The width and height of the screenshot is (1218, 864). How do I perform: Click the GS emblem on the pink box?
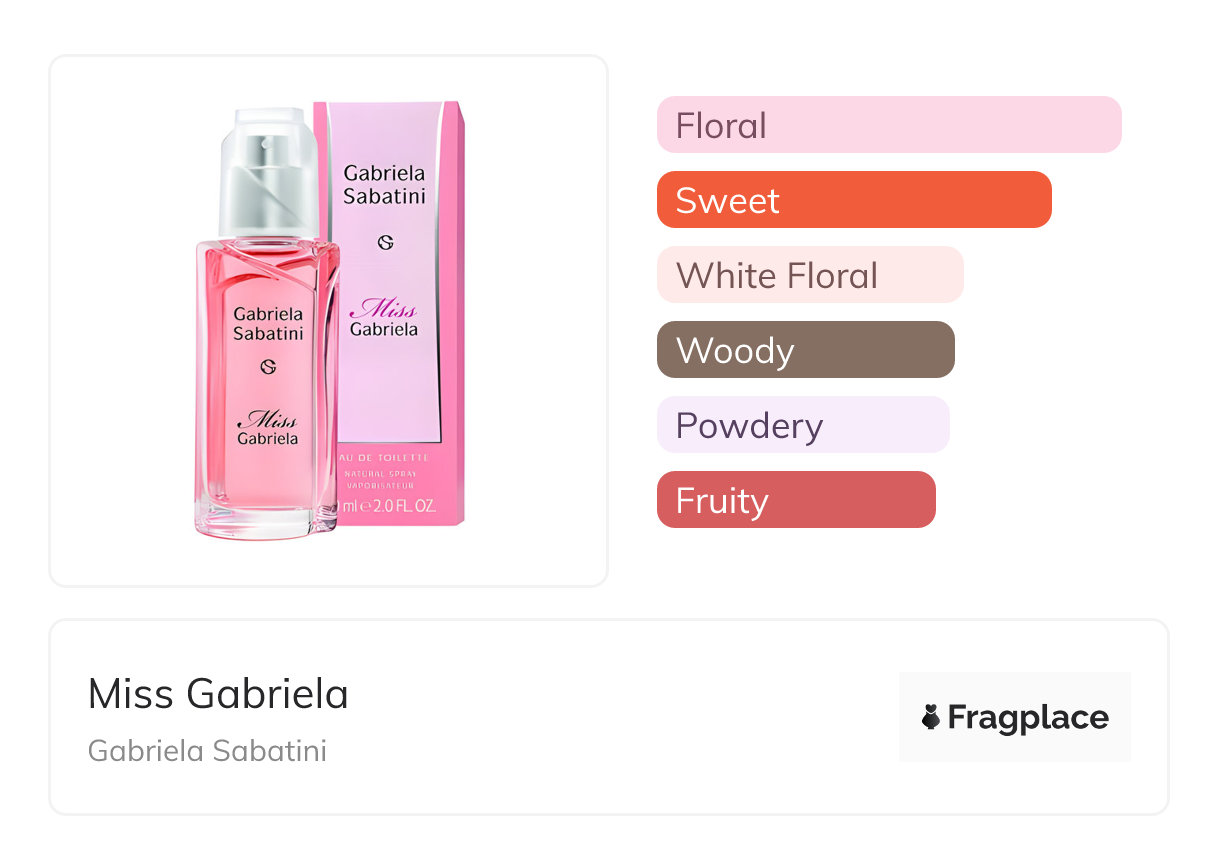[x=385, y=242]
